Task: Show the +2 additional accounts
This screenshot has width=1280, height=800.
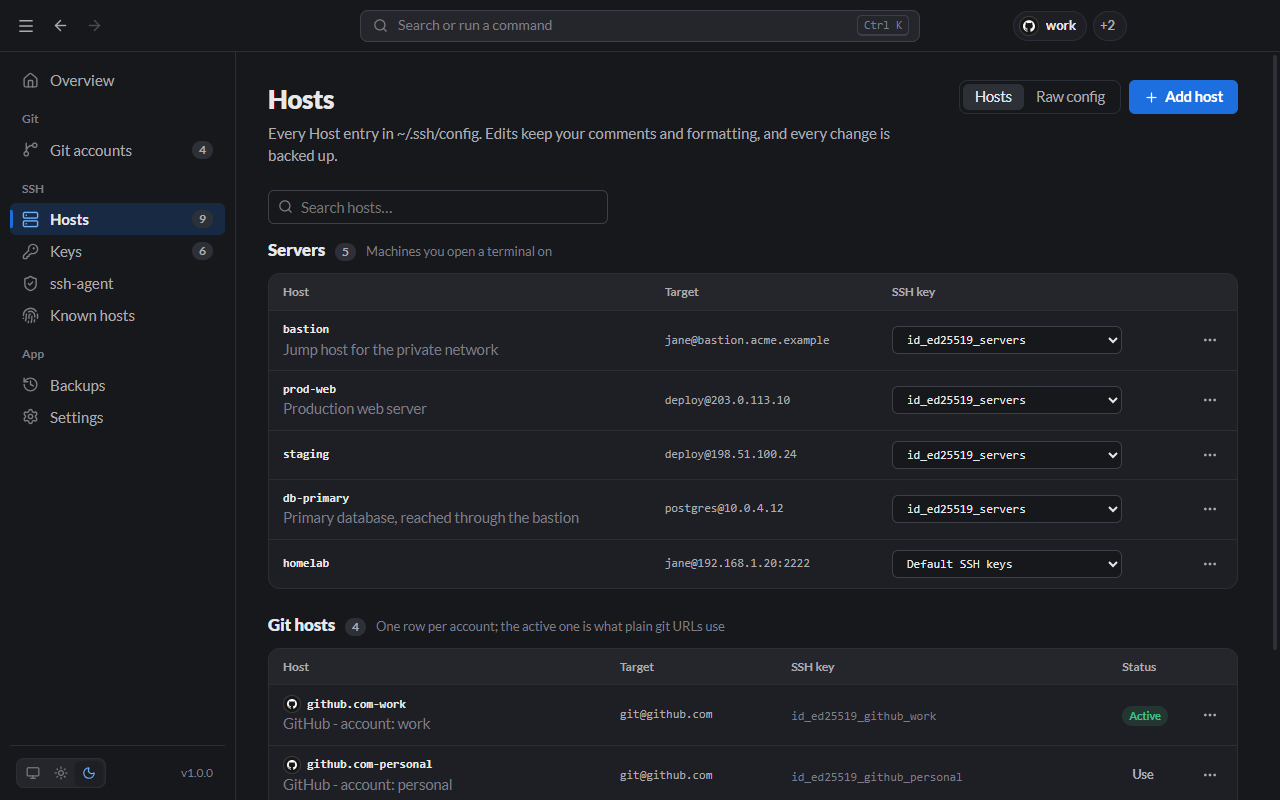Action: (x=1110, y=26)
